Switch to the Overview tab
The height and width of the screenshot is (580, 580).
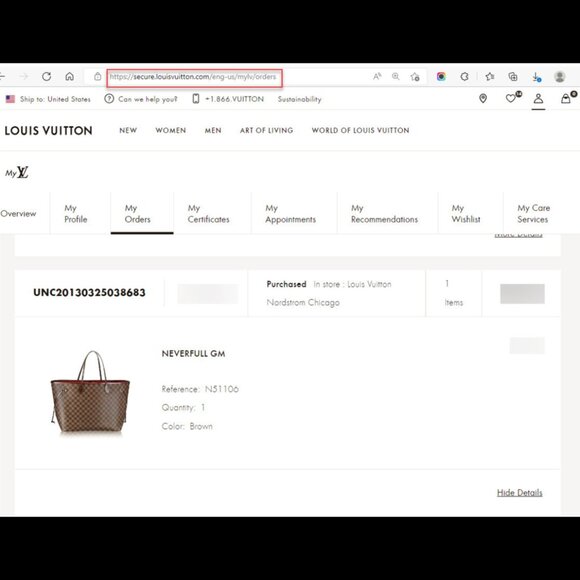(x=18, y=213)
